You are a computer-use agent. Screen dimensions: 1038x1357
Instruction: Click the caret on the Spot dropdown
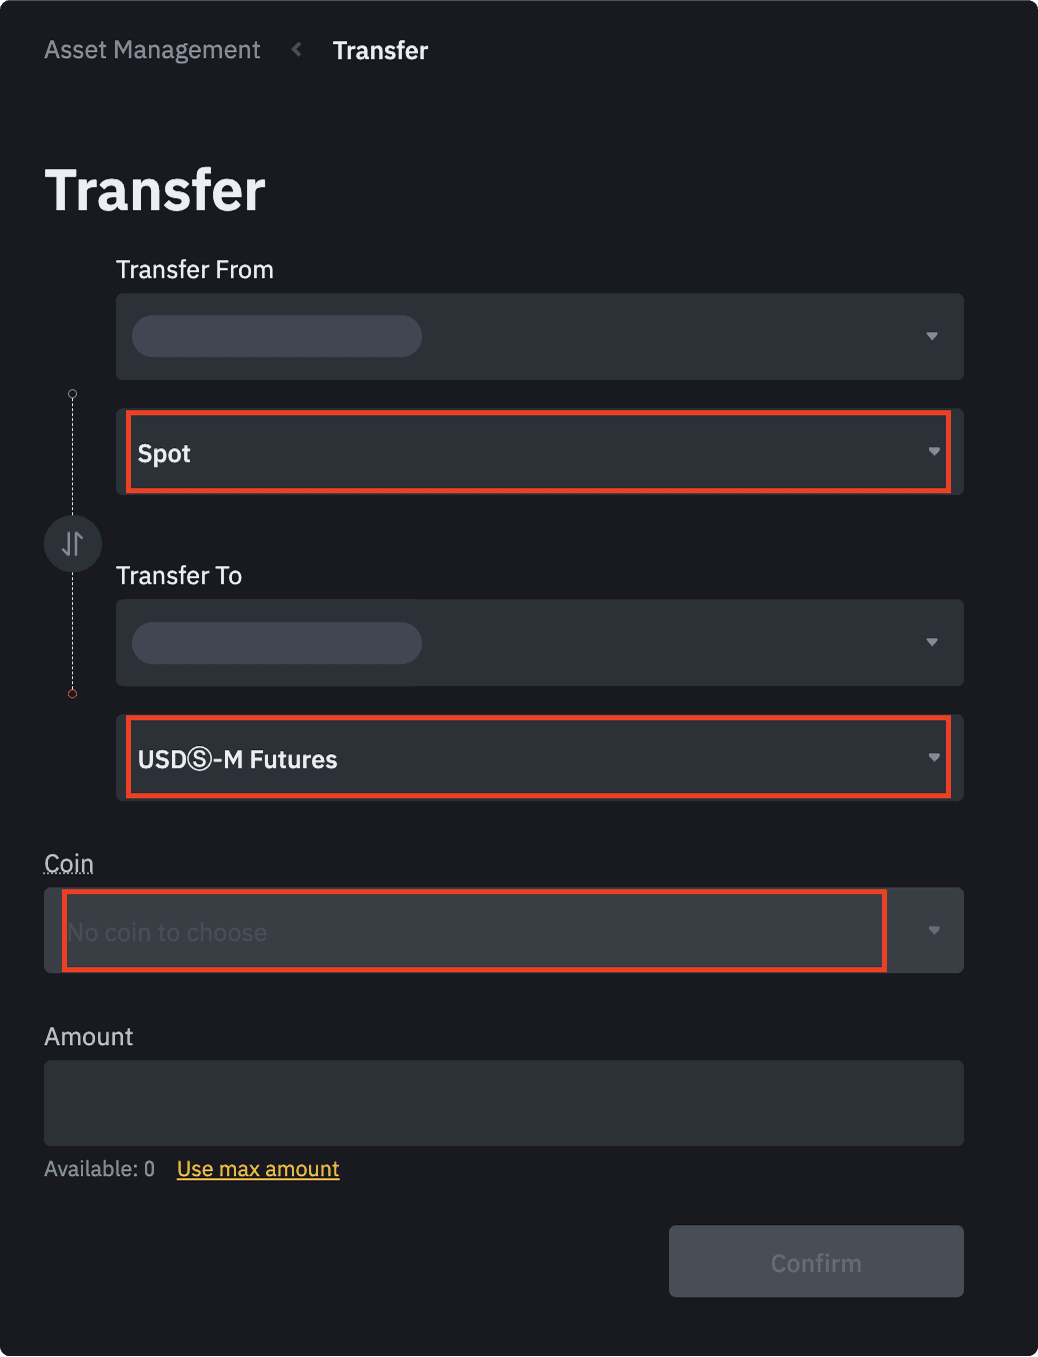[x=931, y=452]
